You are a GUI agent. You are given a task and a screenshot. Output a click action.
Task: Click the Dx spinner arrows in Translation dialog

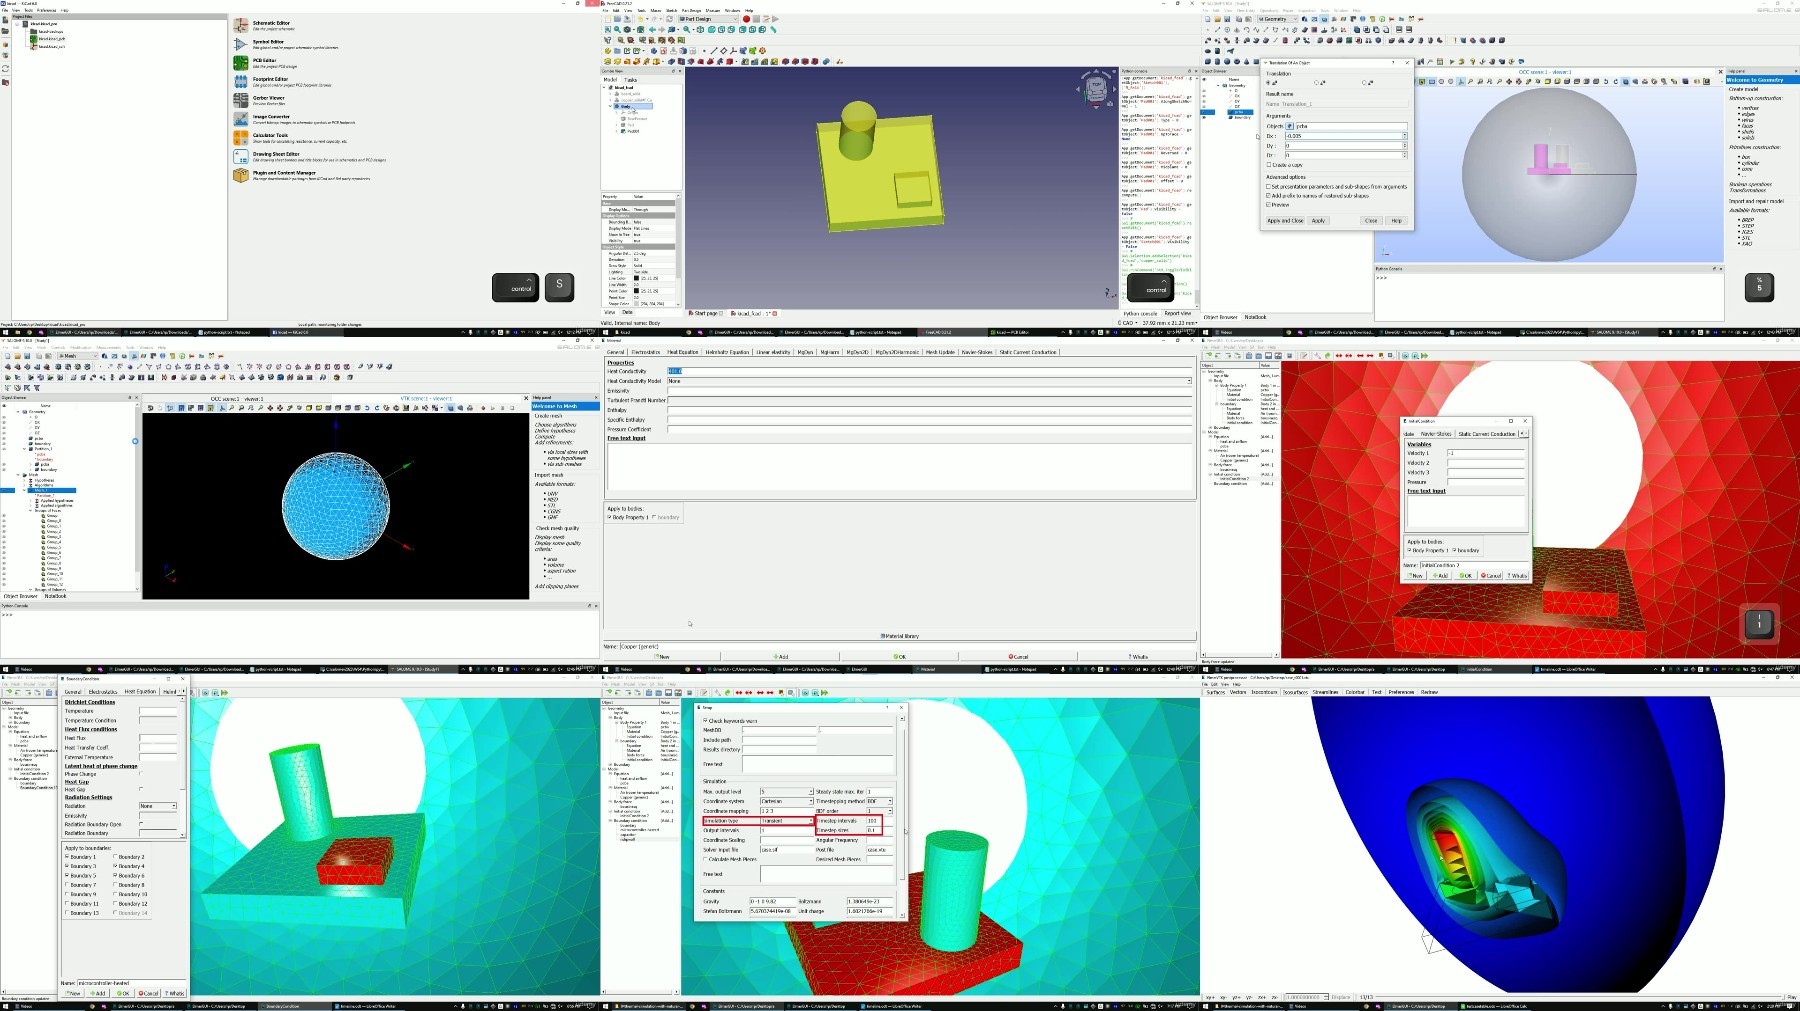[1405, 135]
